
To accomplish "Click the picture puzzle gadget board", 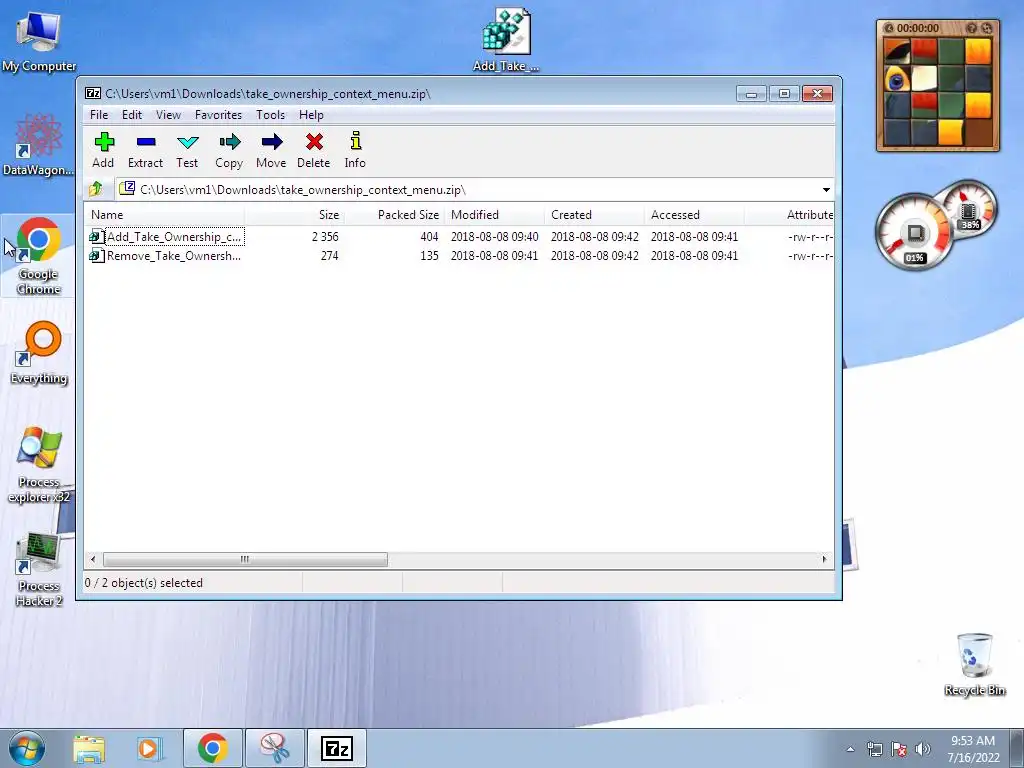I will tap(938, 91).
